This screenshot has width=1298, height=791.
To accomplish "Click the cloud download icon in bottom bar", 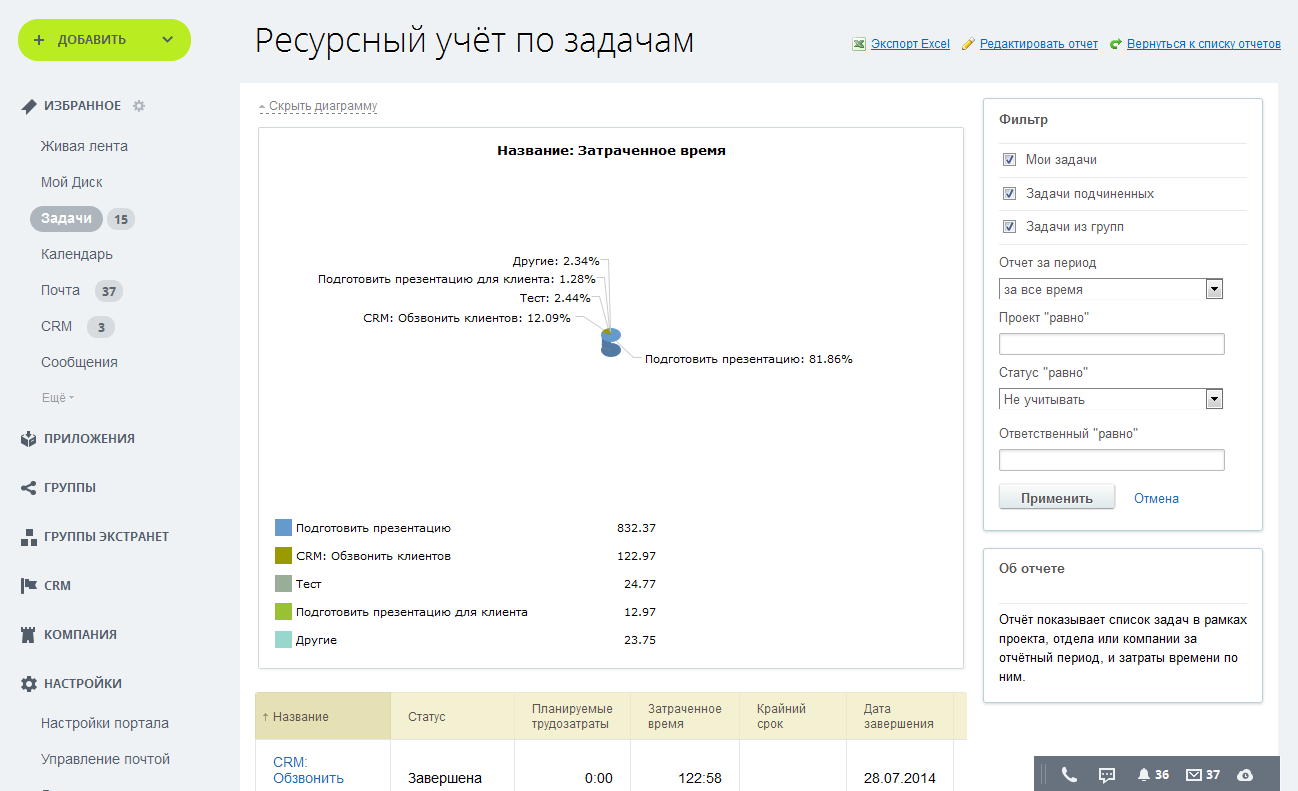I will (x=1245, y=774).
